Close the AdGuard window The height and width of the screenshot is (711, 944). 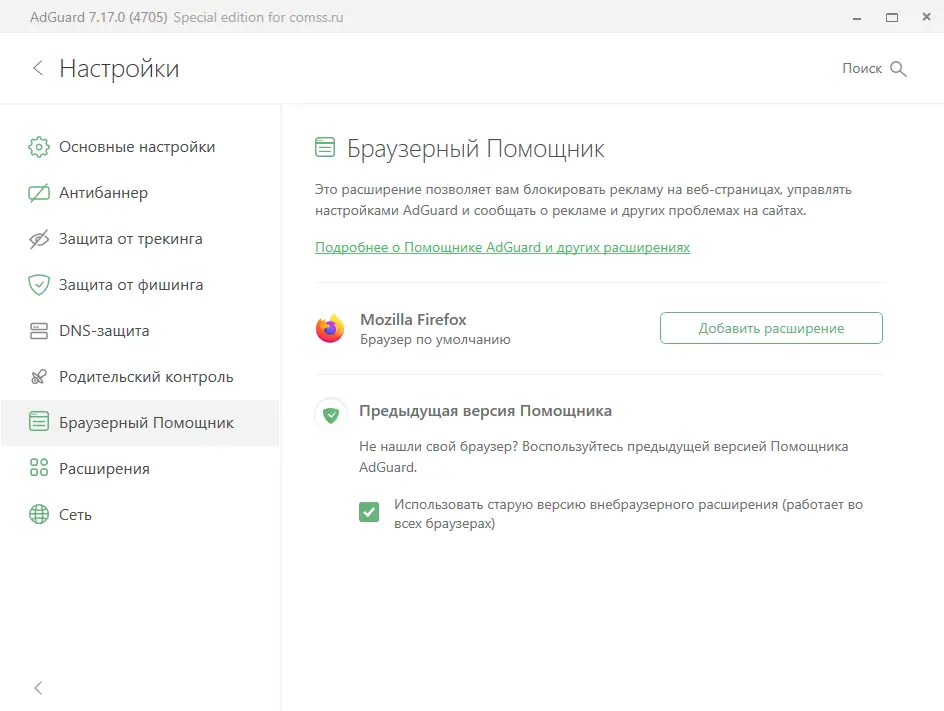[927, 17]
